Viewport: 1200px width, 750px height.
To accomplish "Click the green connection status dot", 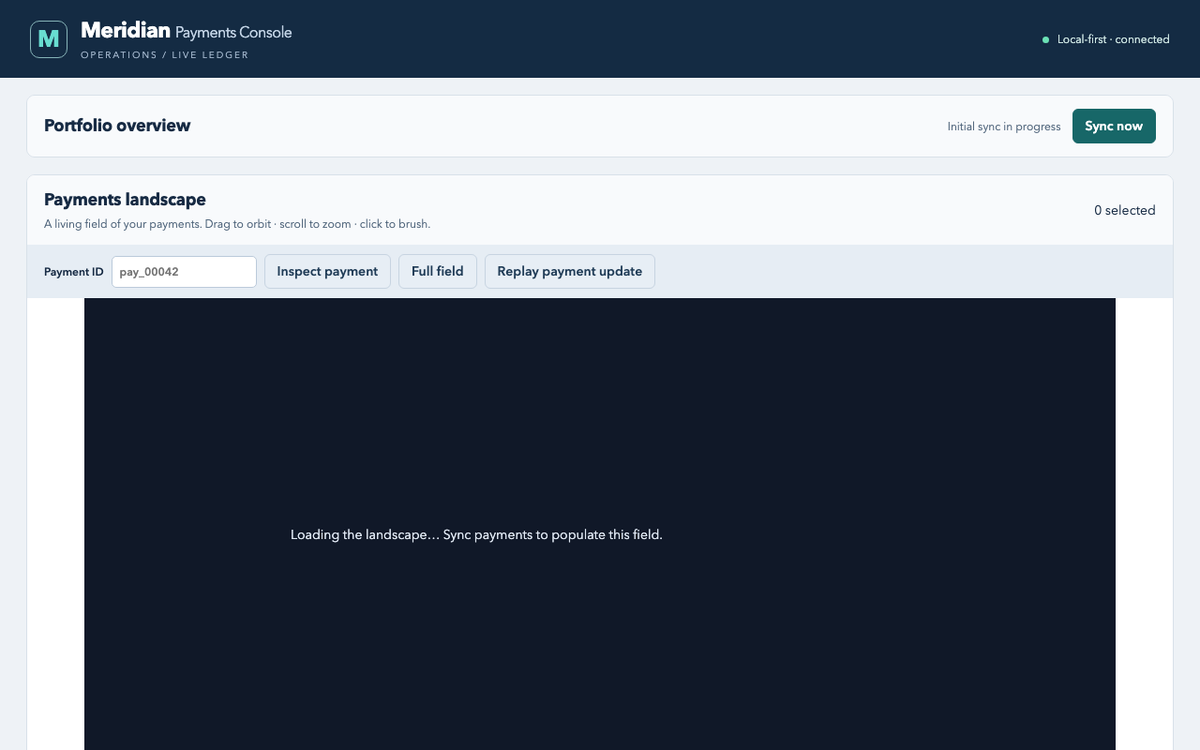I will 1046,40.
